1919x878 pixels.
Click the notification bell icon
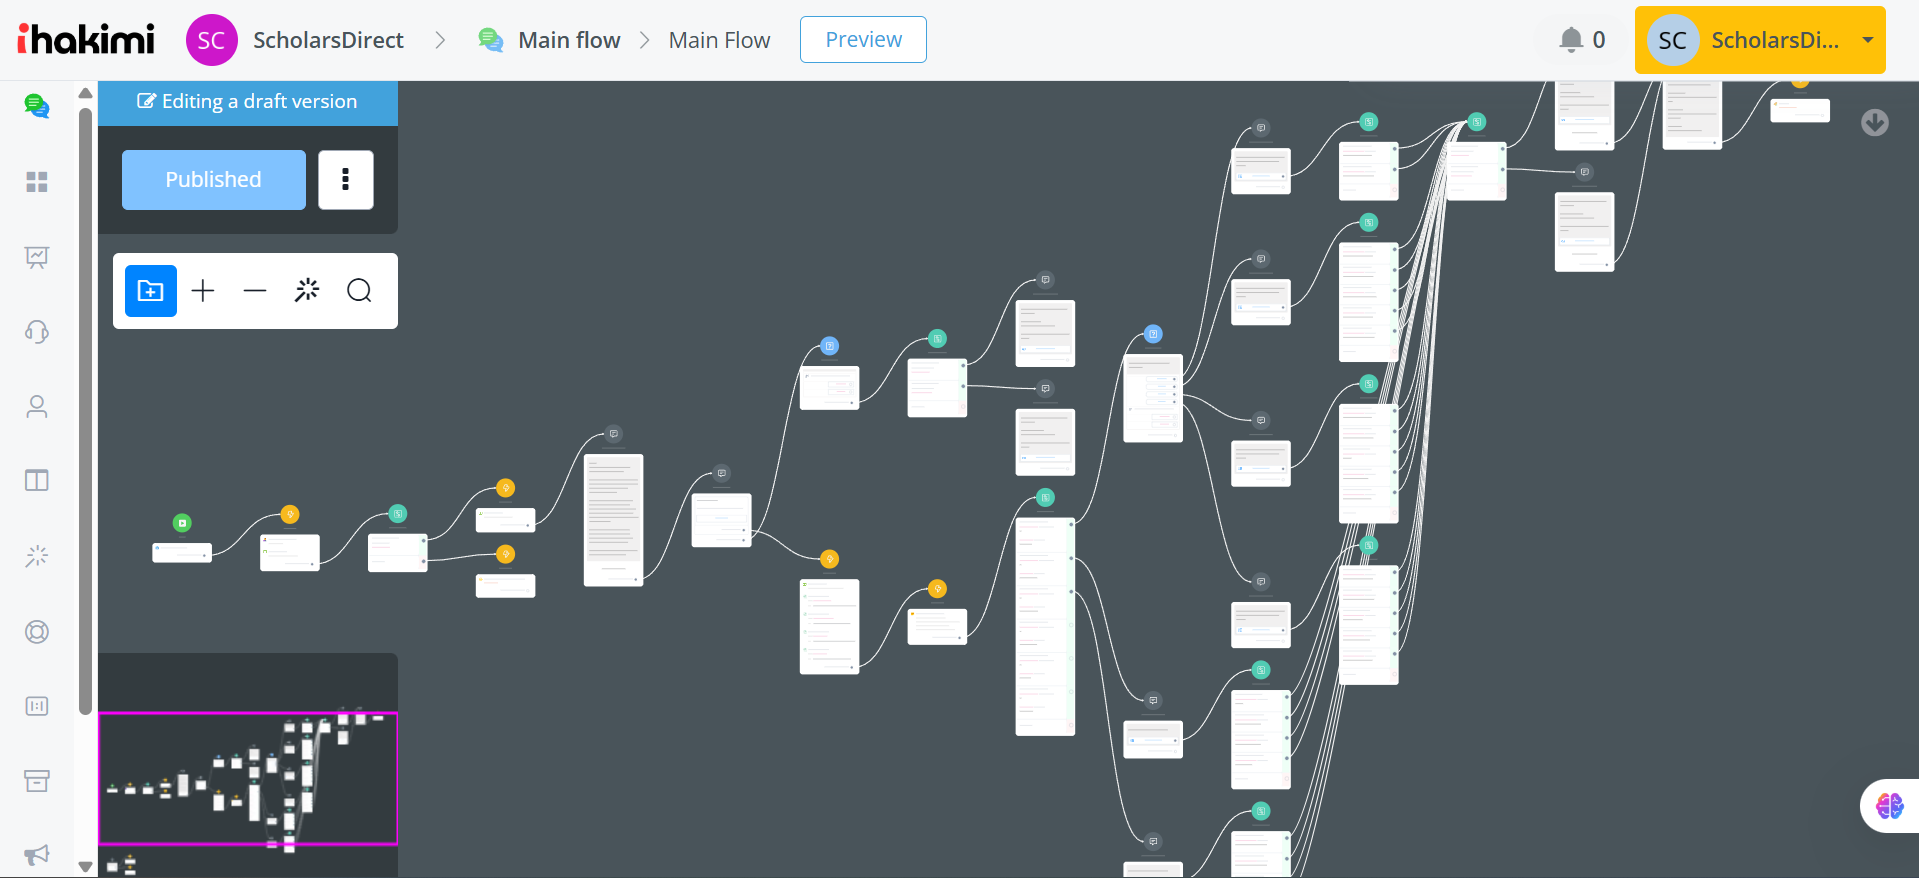[x=1571, y=40]
